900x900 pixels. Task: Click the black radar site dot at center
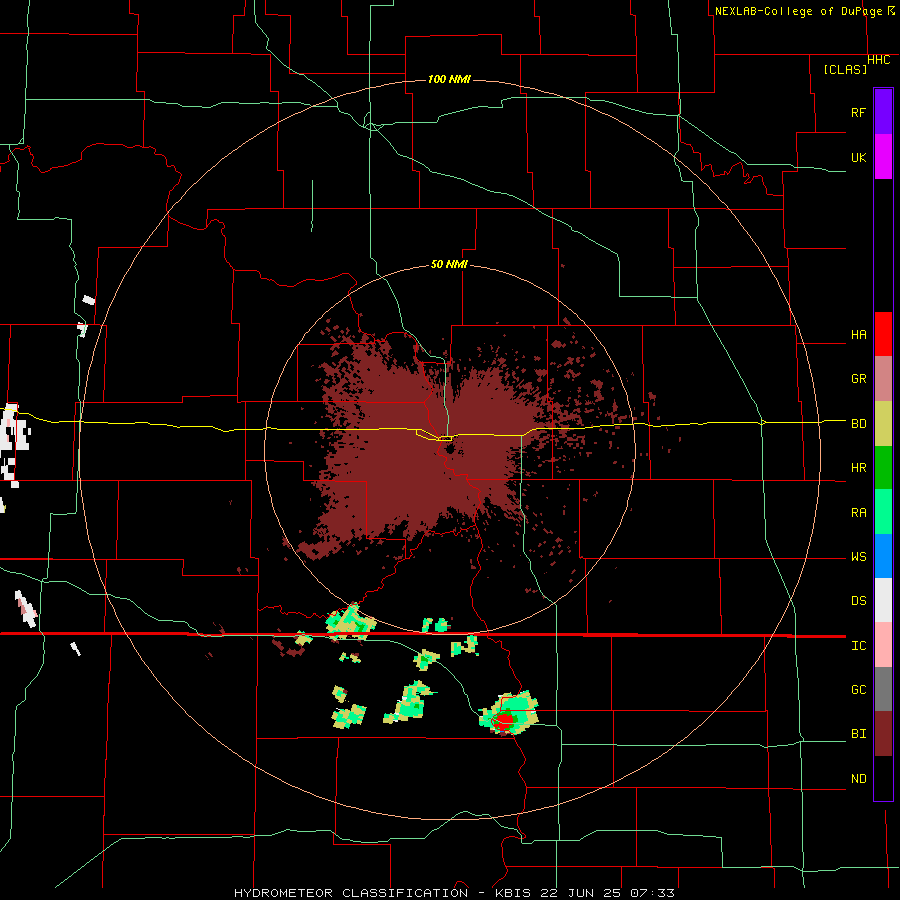point(449,448)
